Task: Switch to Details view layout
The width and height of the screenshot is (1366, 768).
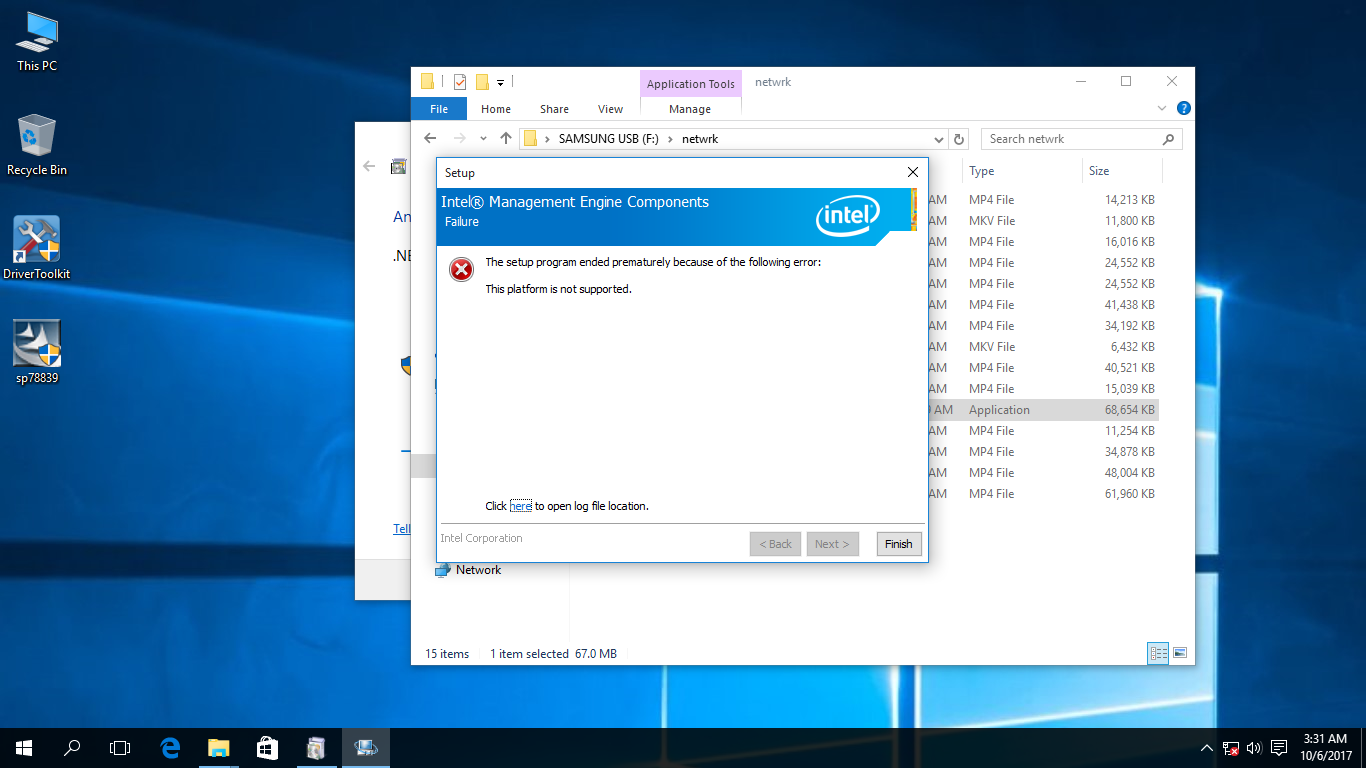Action: pyautogui.click(x=1159, y=653)
